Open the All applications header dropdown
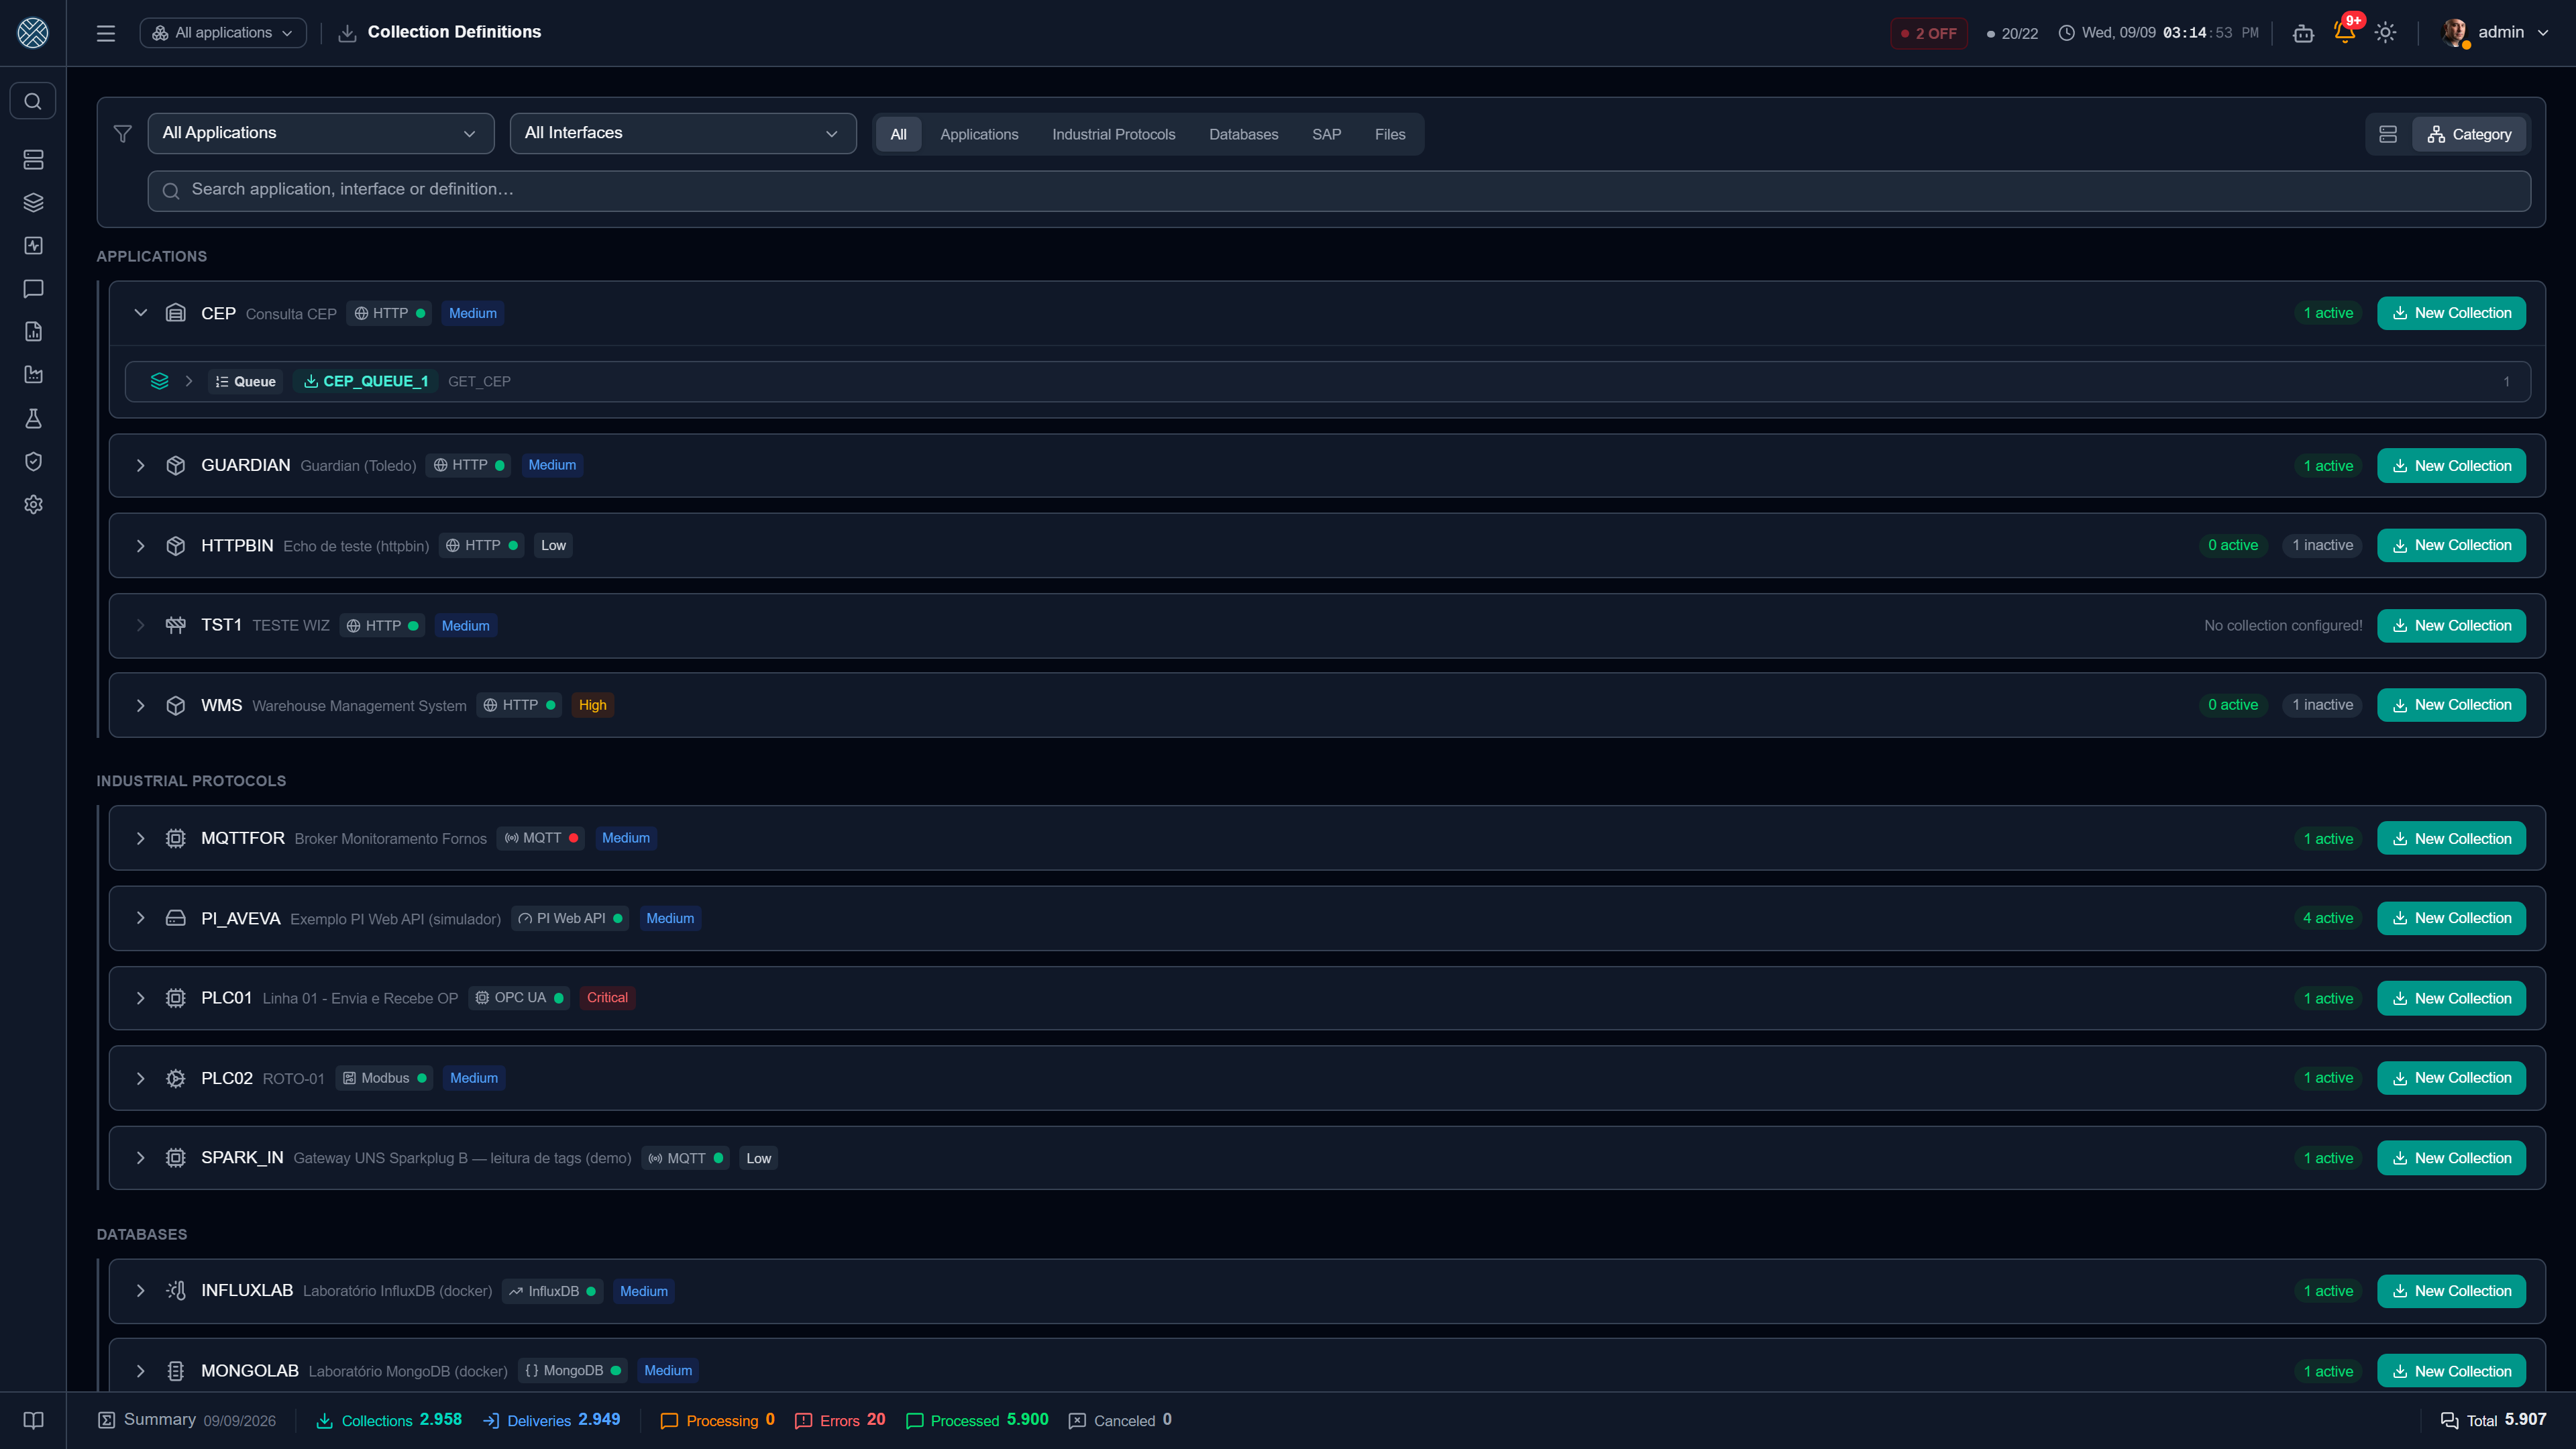Viewport: 2576px width, 1449px height. [223, 33]
